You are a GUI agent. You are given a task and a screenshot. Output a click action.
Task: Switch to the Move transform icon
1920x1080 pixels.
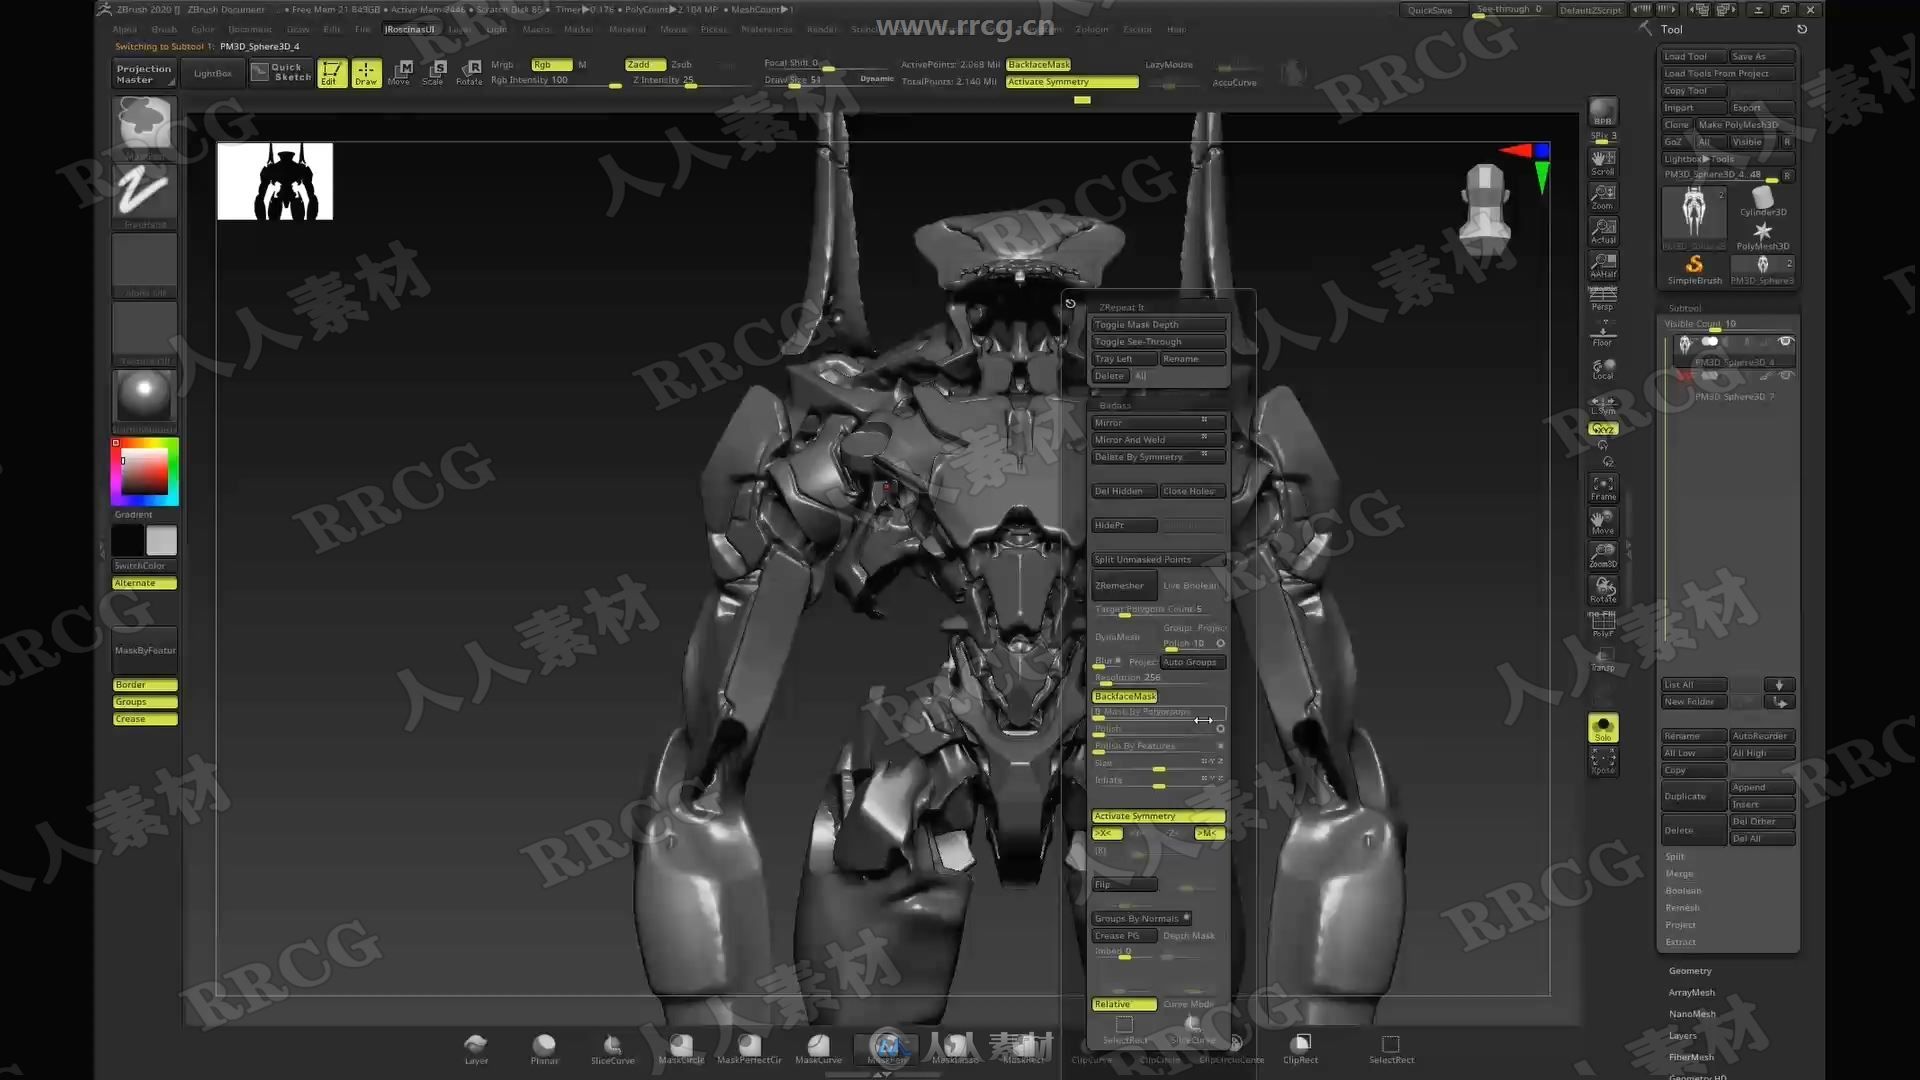[x=399, y=73]
